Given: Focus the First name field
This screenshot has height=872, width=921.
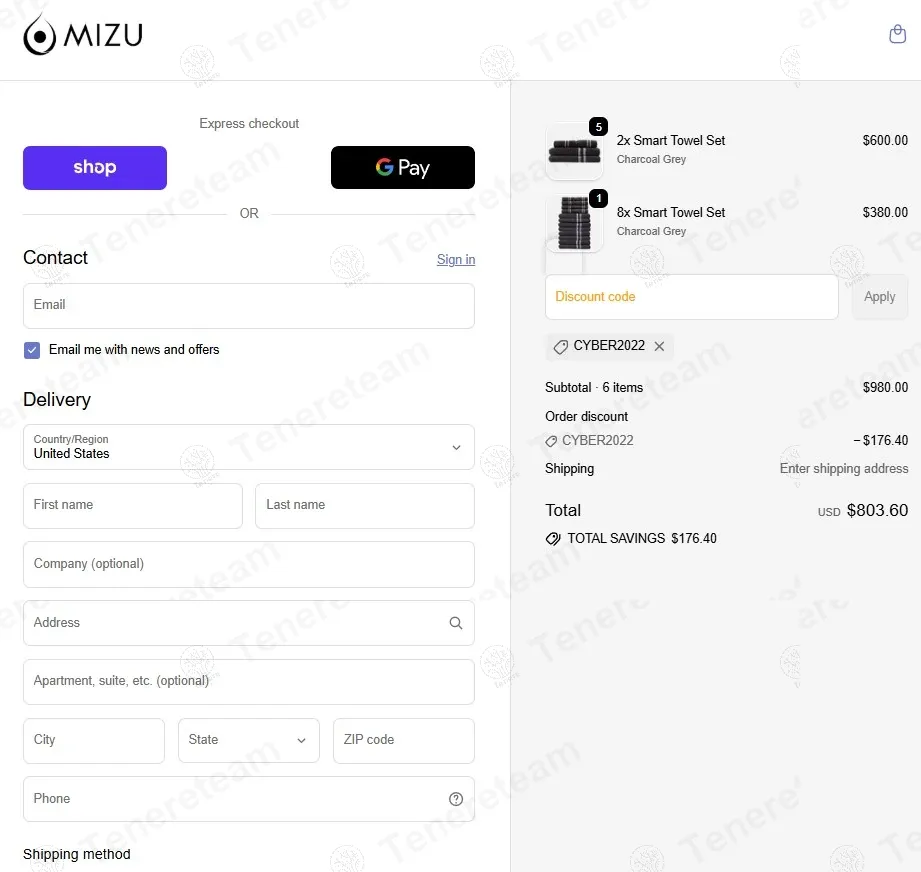Looking at the screenshot, I should 133,506.
